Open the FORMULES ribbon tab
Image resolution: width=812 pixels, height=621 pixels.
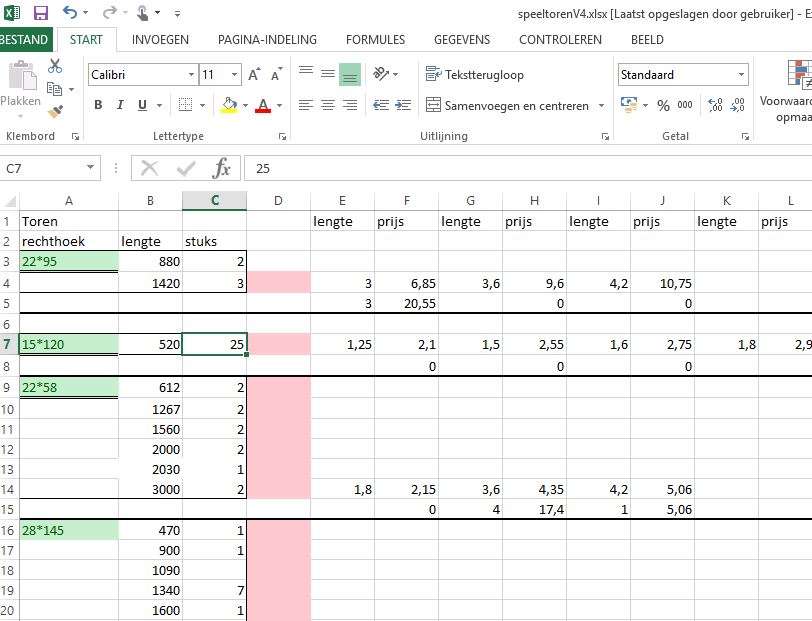coord(375,40)
